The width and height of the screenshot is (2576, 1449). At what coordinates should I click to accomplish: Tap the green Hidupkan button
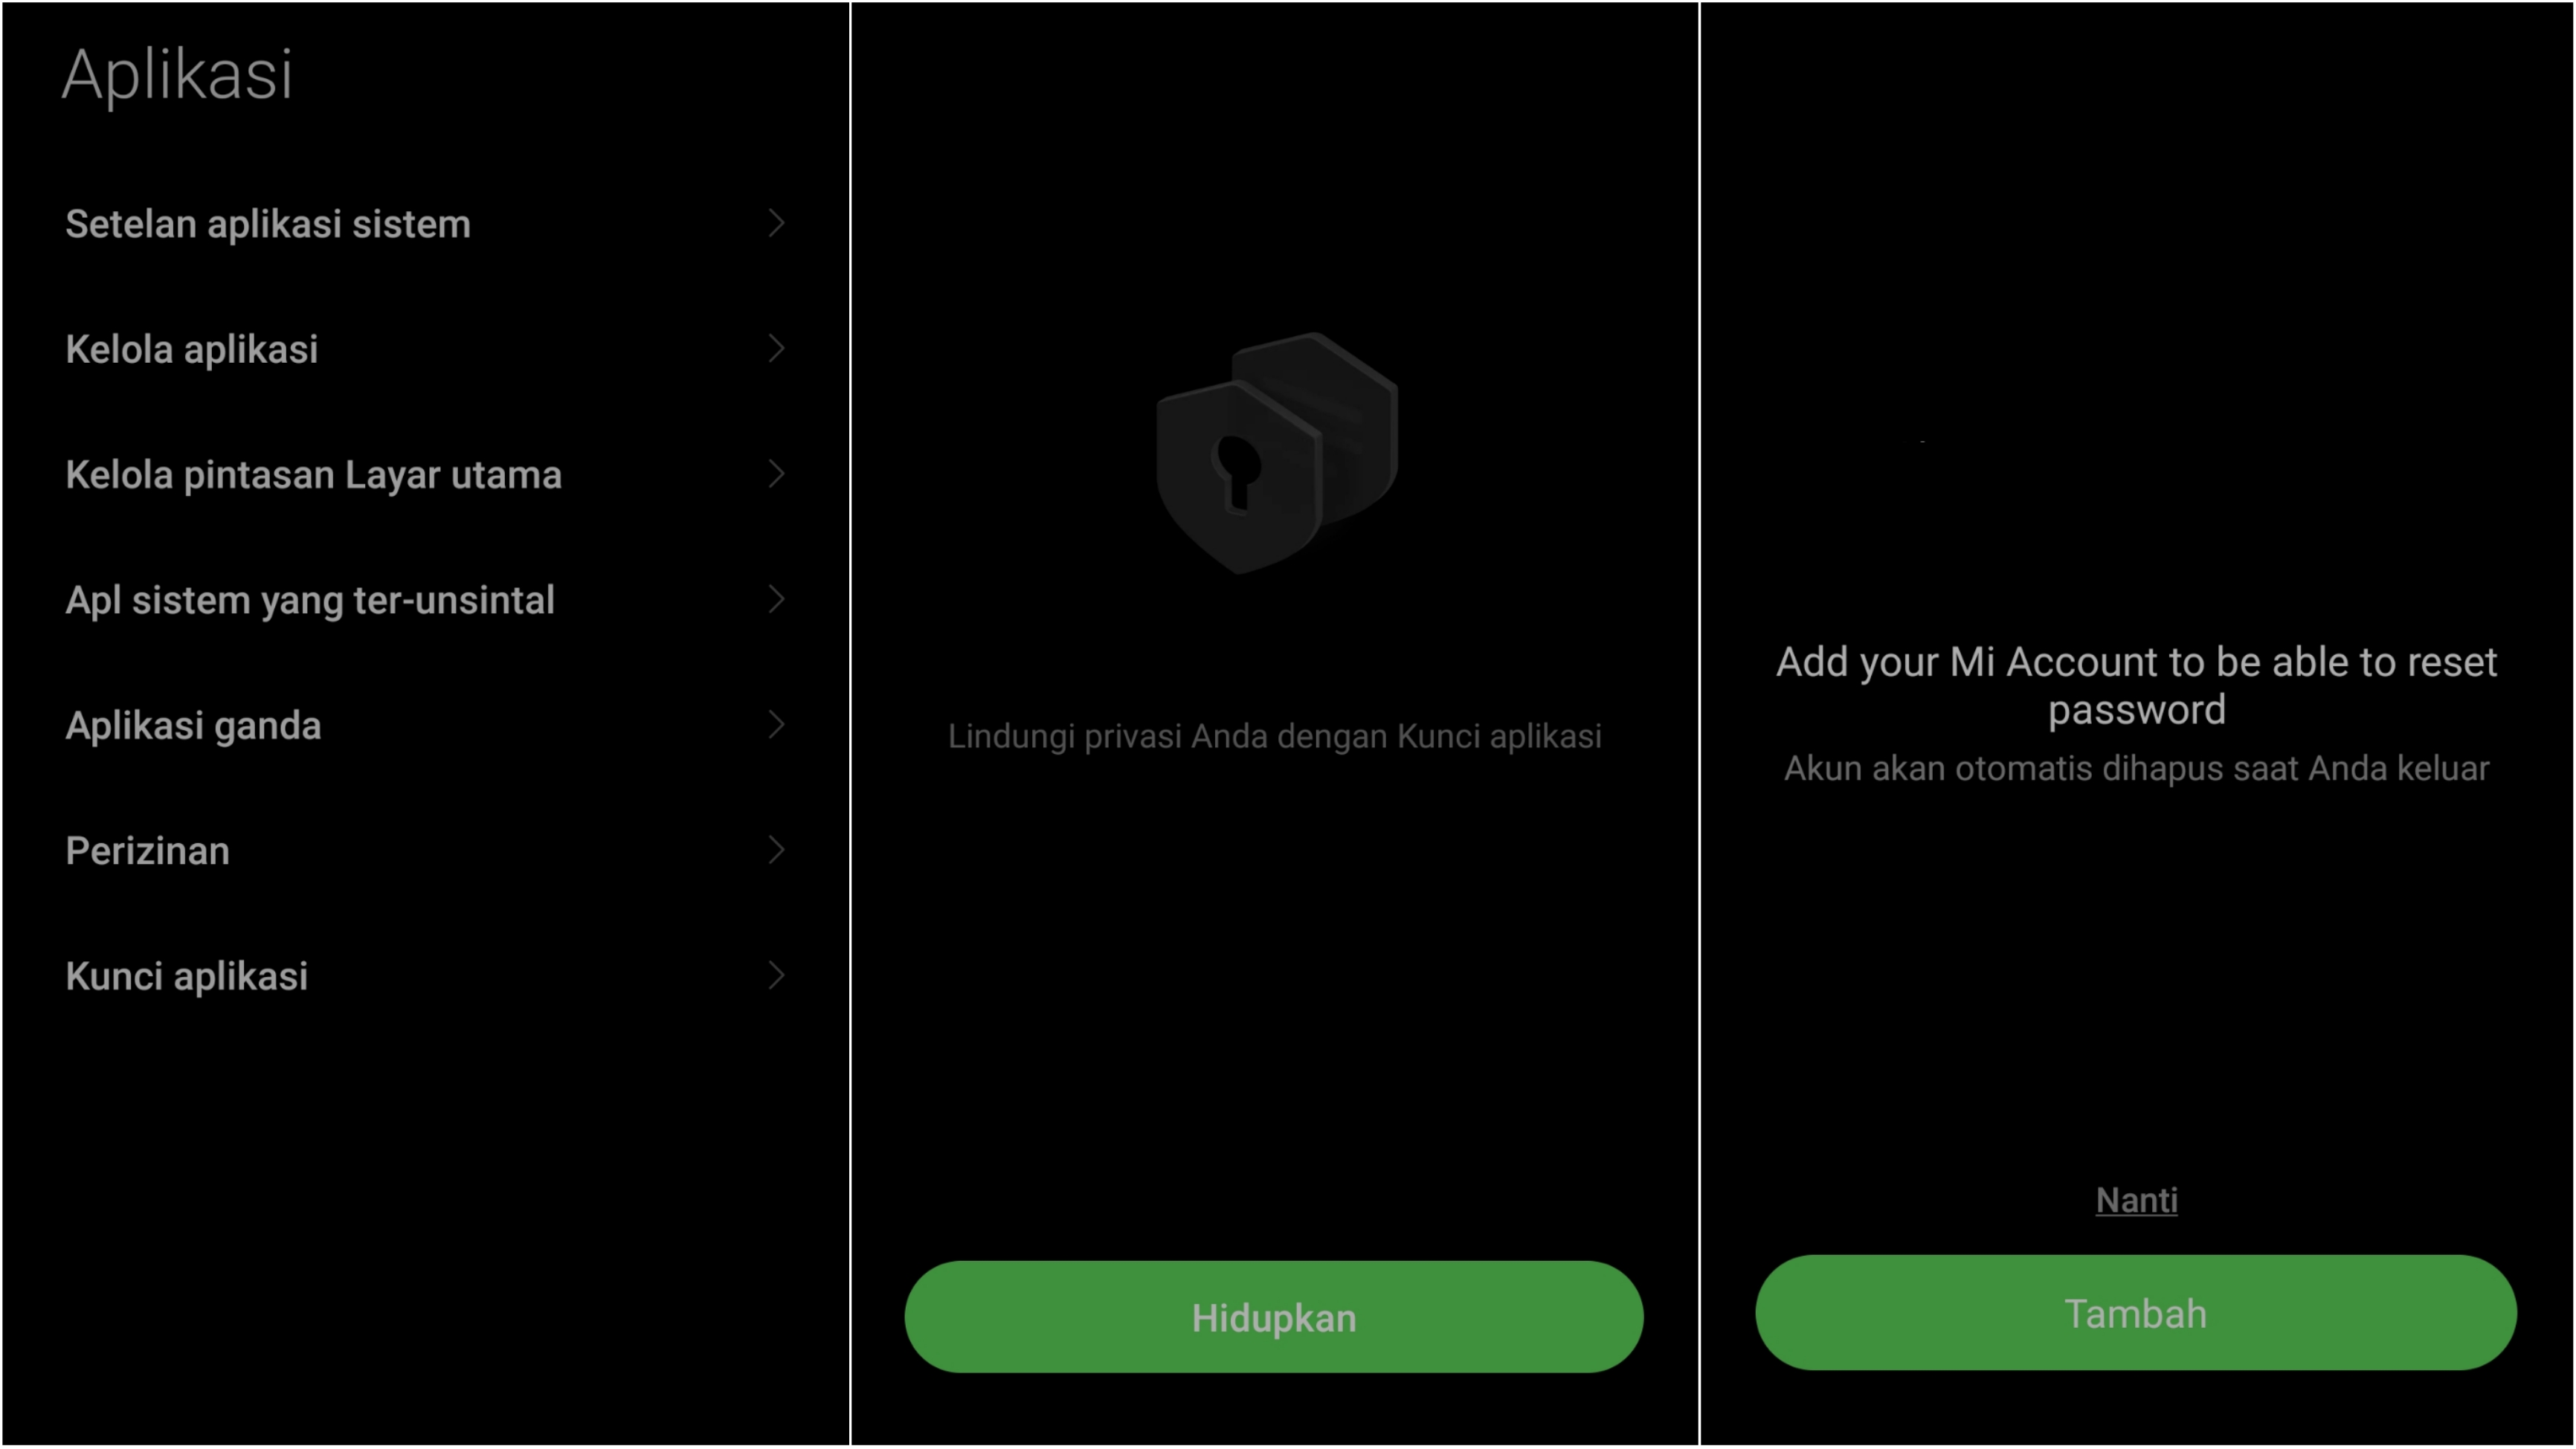point(1273,1317)
